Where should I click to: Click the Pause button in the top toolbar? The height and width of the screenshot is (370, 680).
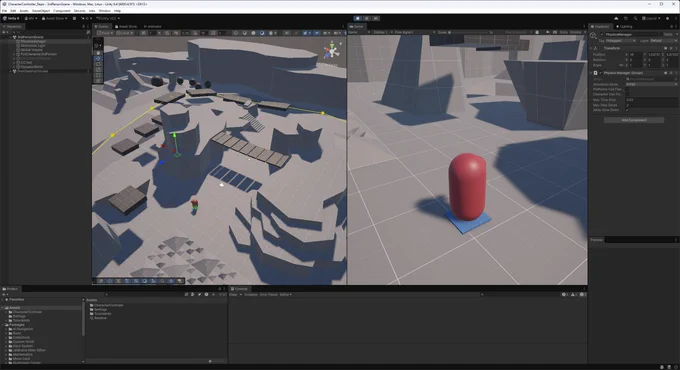(x=366, y=18)
